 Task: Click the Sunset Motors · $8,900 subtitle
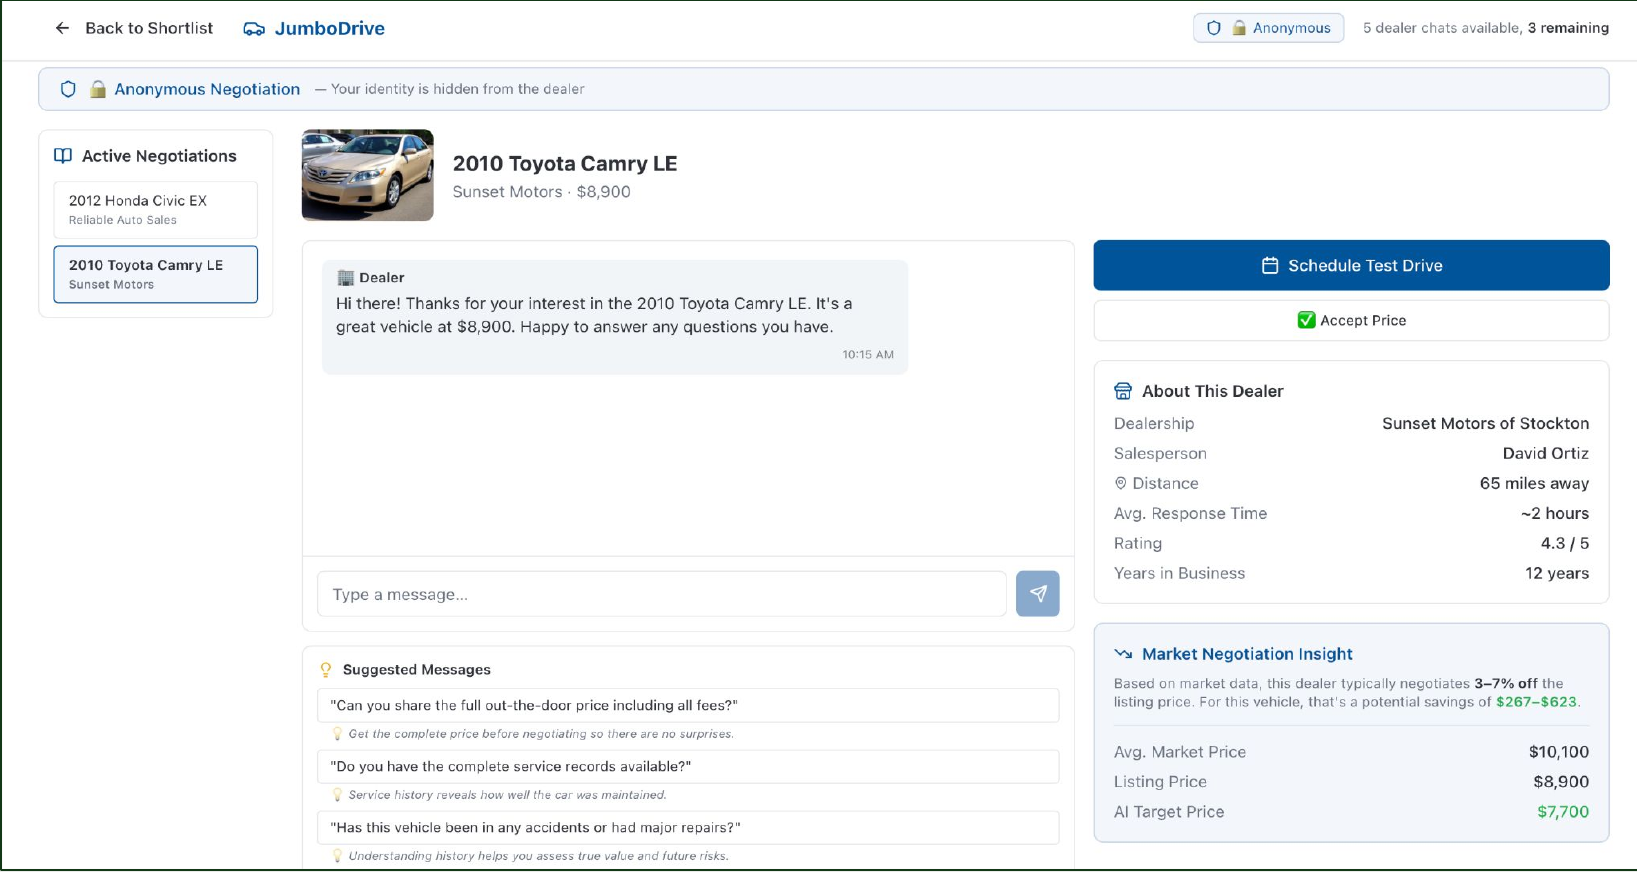(542, 192)
